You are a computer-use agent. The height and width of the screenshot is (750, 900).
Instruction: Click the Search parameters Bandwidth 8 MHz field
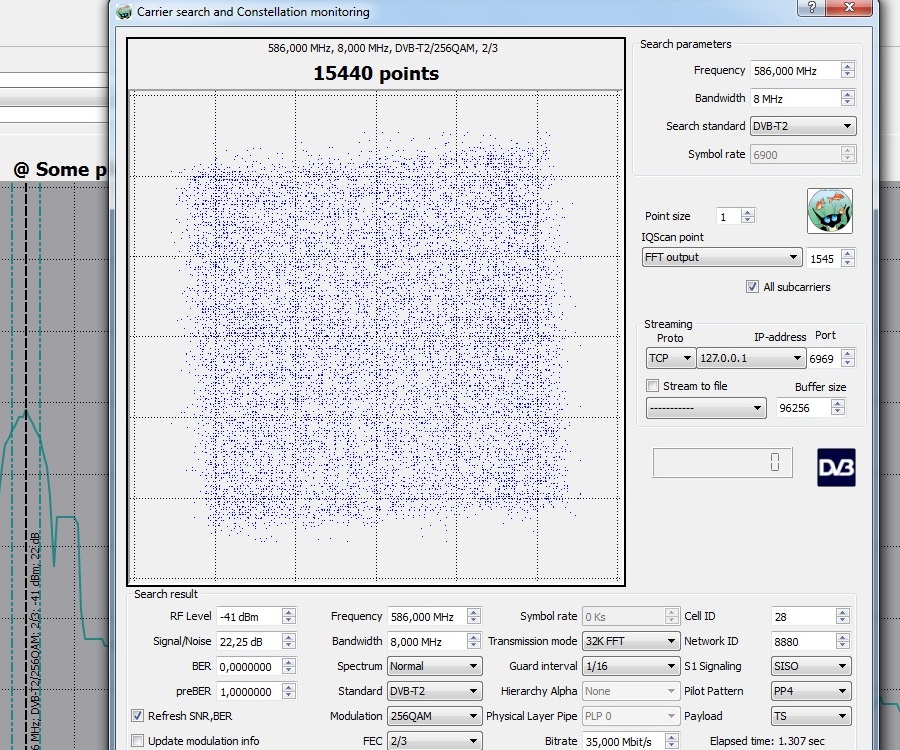796,99
